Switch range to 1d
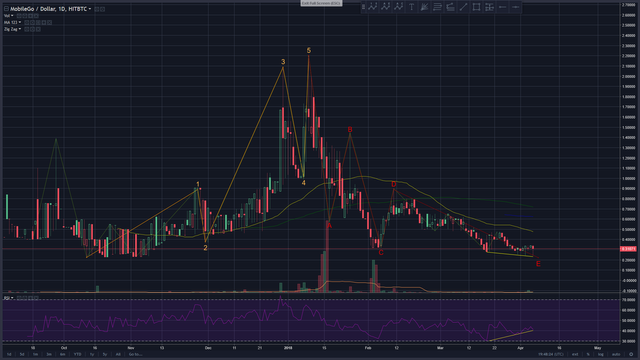The width and height of the screenshot is (640, 360). tap(9, 354)
